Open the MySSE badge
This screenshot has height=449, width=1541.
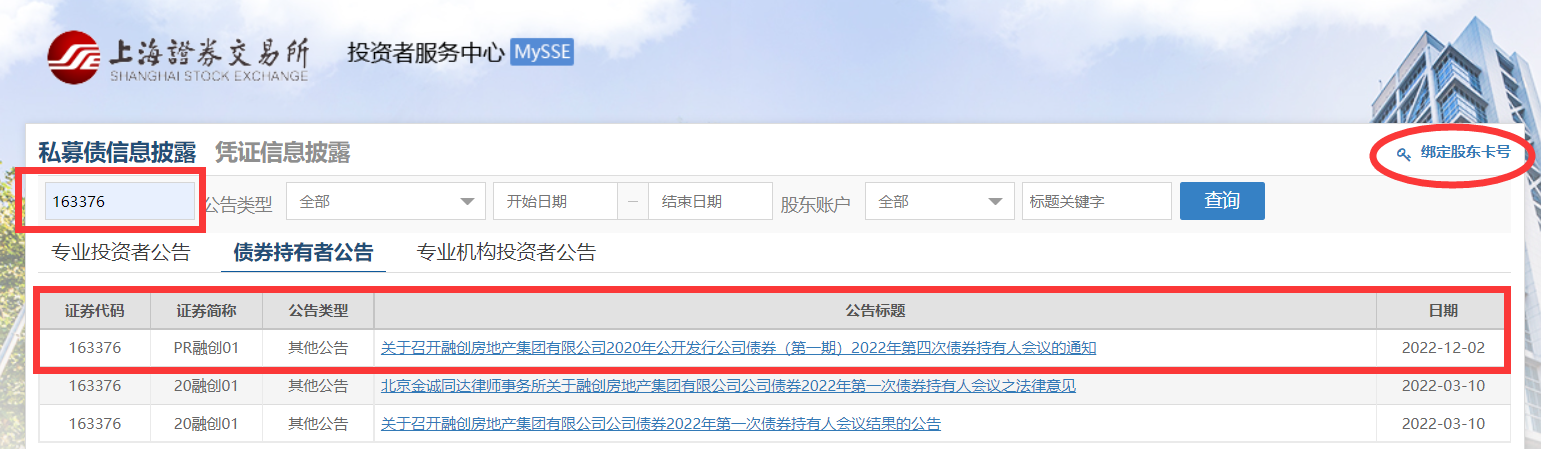tap(542, 52)
